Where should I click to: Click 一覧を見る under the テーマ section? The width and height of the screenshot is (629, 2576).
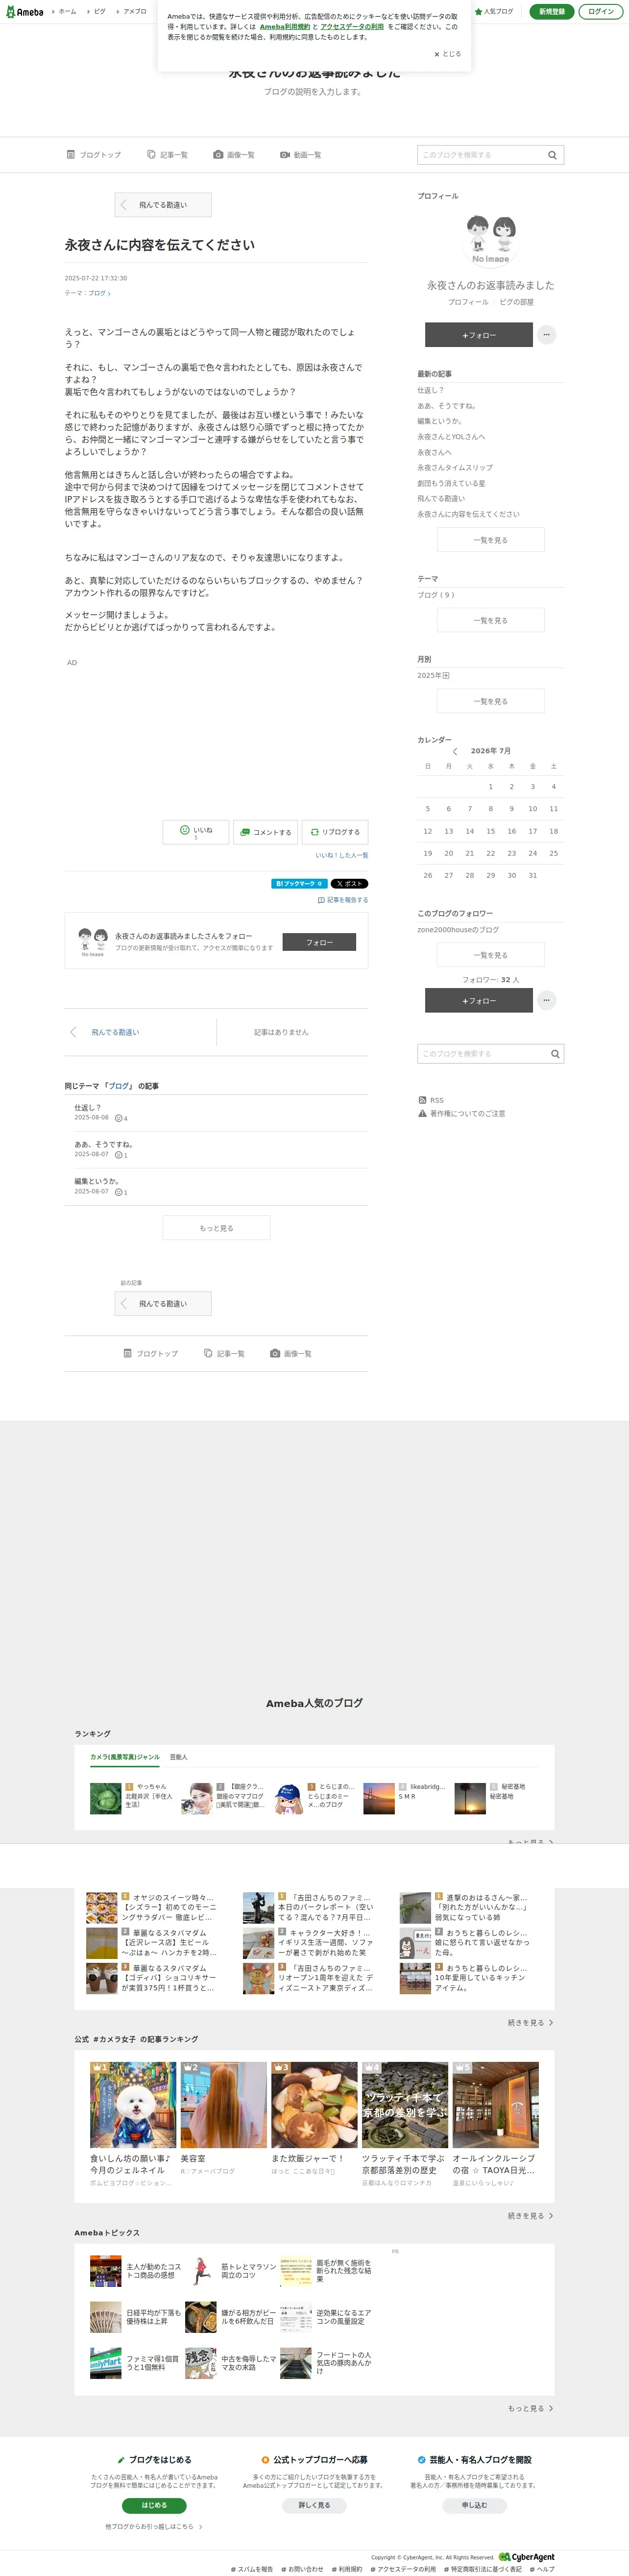click(x=491, y=620)
